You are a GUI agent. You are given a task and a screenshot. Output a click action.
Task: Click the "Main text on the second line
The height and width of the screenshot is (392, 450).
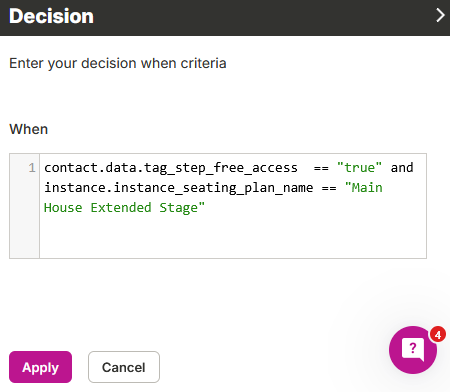364,188
